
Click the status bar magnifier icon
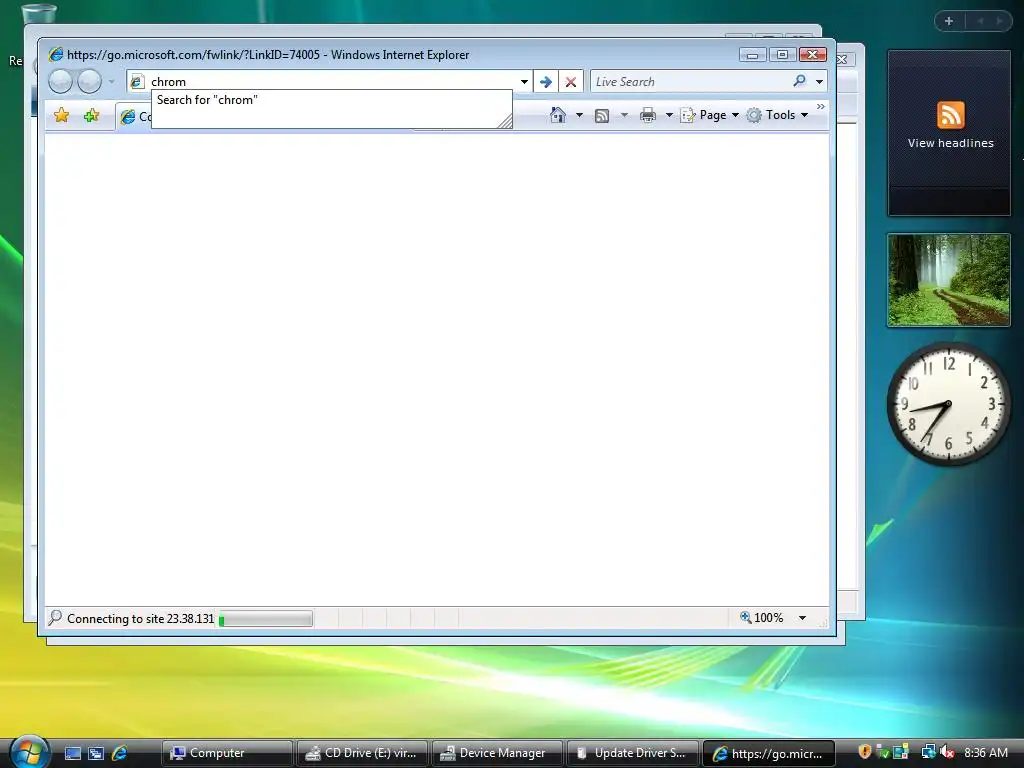pos(56,617)
